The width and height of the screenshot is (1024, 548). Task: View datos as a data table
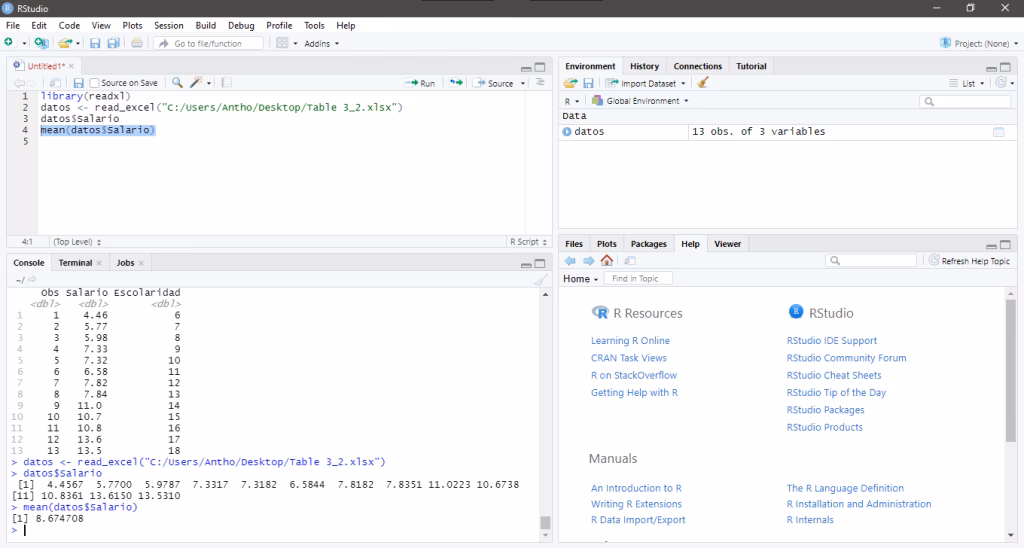pos(999,132)
